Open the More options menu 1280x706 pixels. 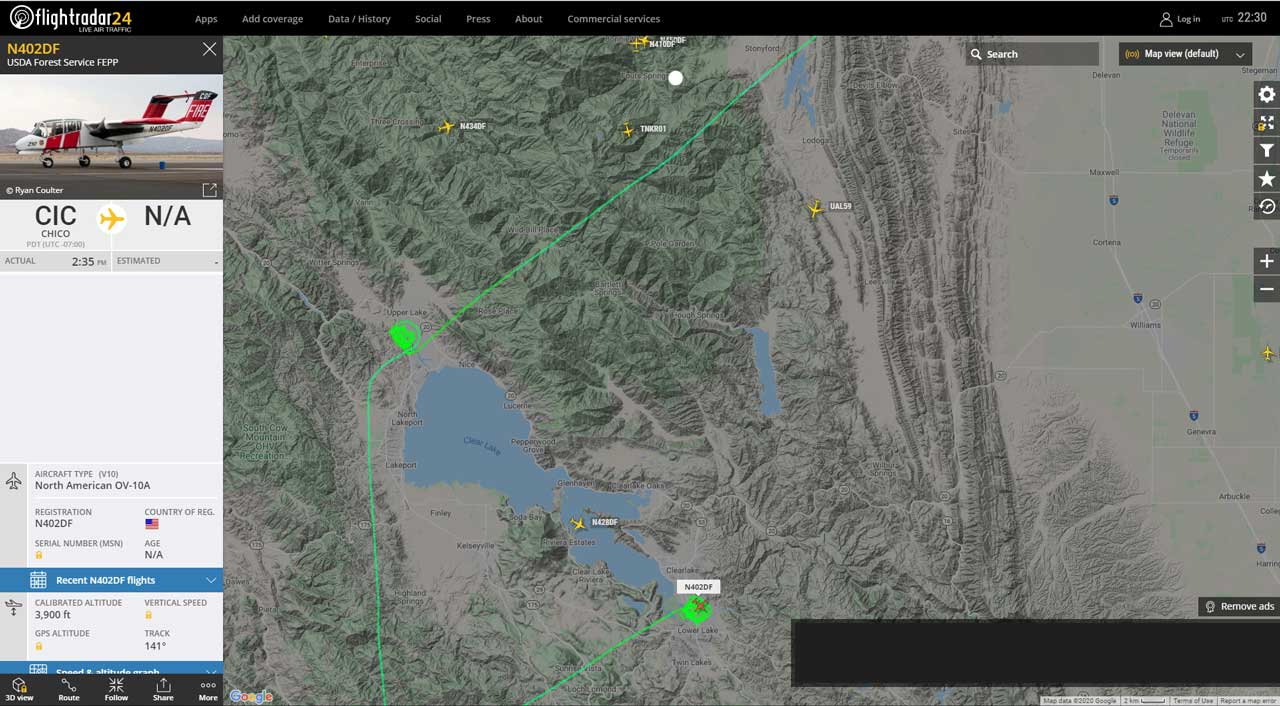point(208,689)
